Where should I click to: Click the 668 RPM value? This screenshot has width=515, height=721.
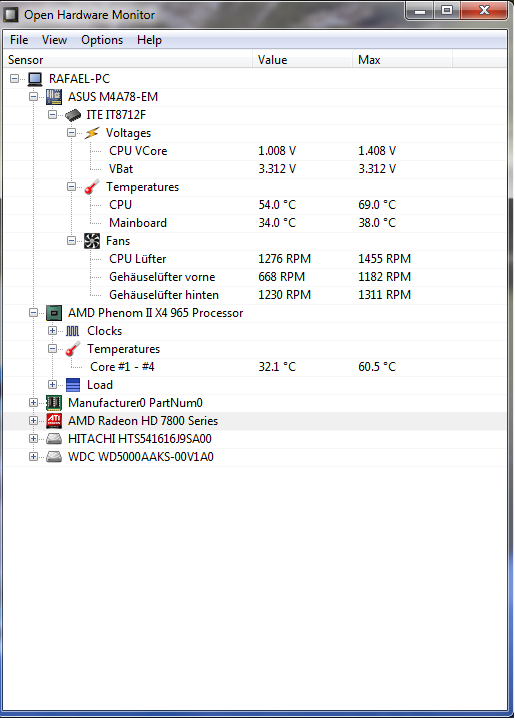281,277
